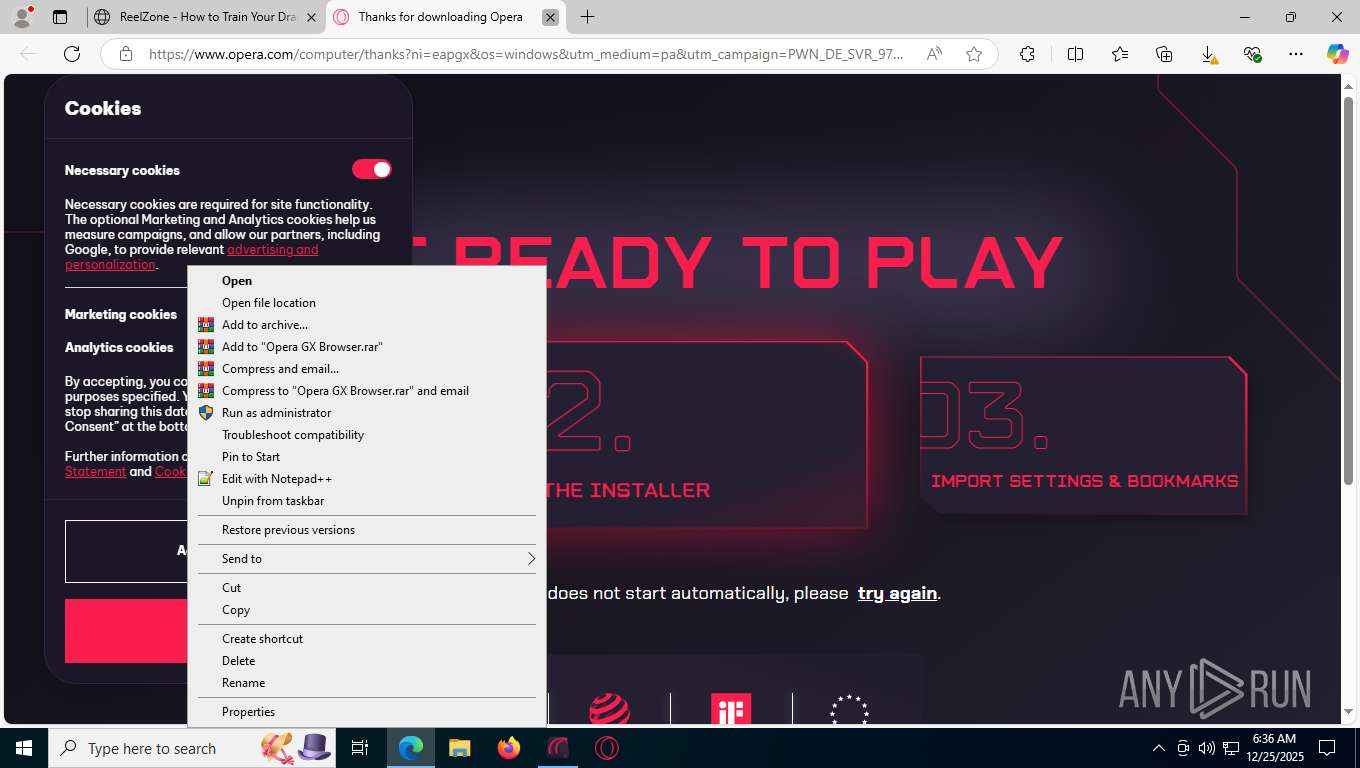Open Opera GX from the taskbar
This screenshot has width=1360, height=768.
[558, 748]
